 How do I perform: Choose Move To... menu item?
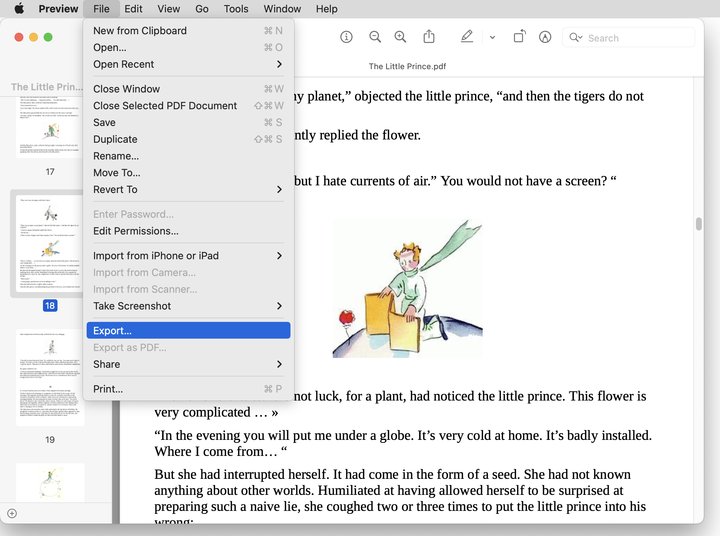pyautogui.click(x=188, y=173)
